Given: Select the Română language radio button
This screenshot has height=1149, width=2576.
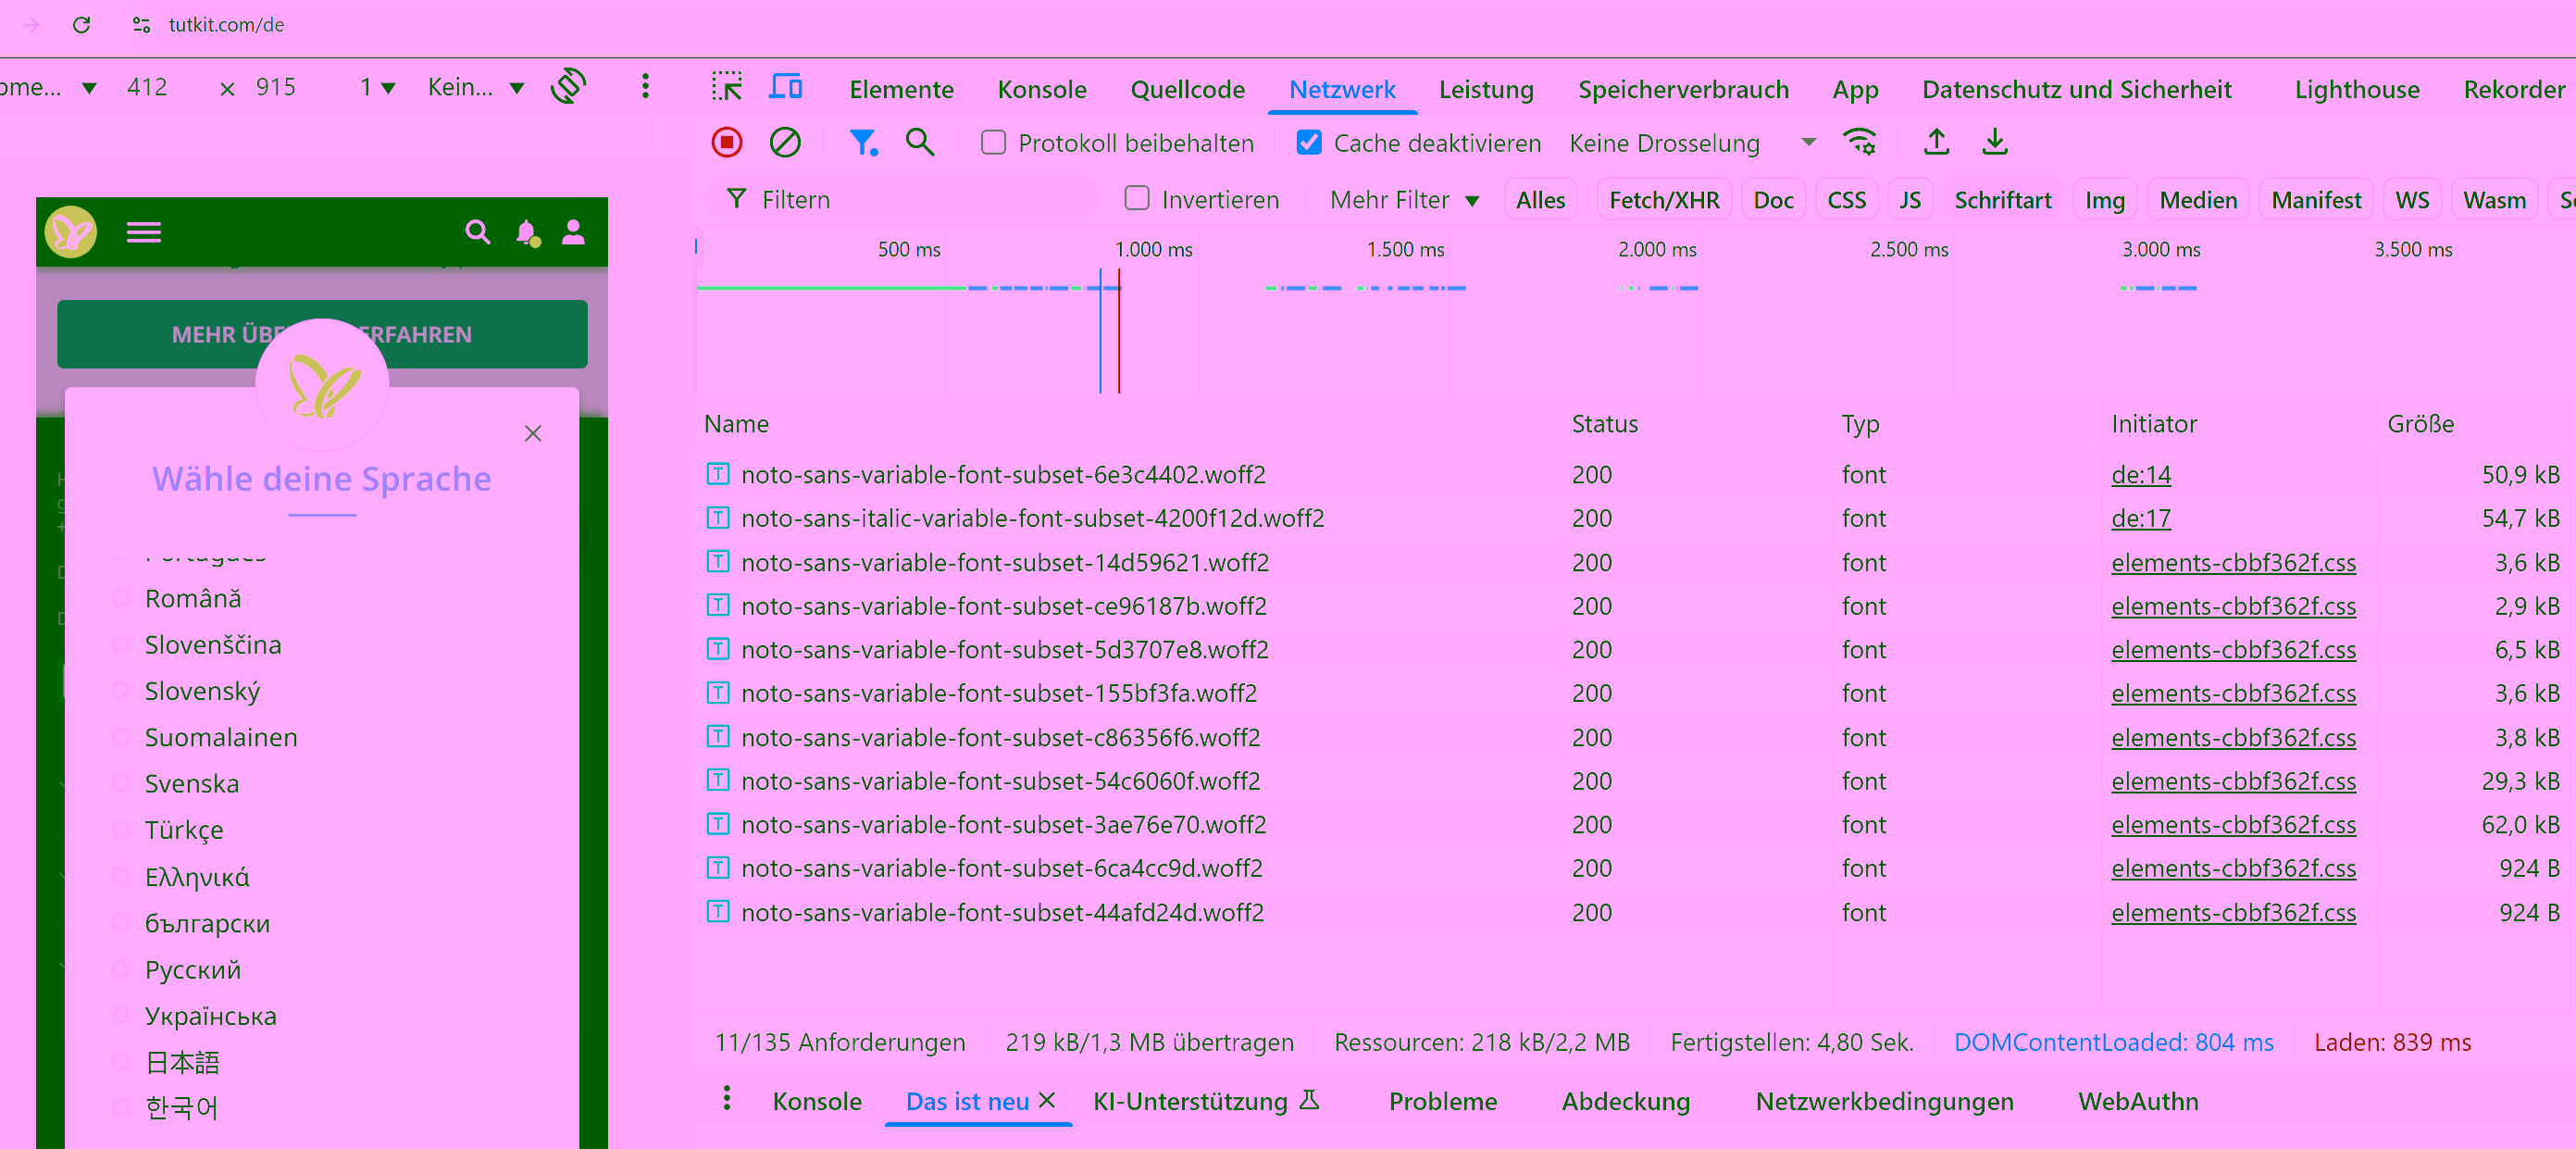Looking at the screenshot, I should [x=121, y=598].
